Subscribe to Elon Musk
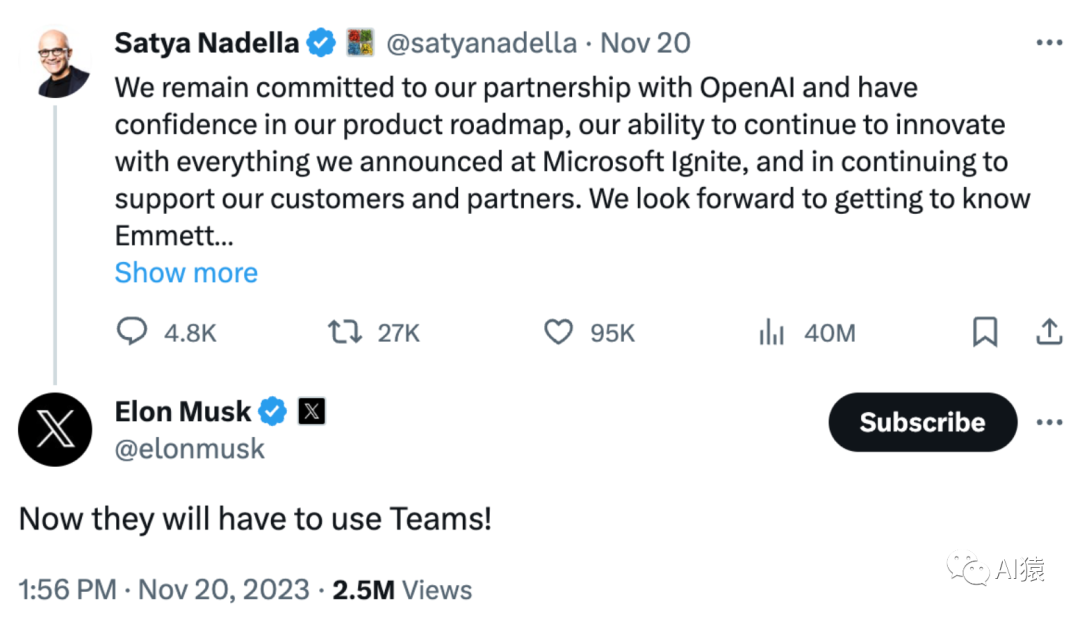This screenshot has width=1080, height=617. click(x=922, y=422)
